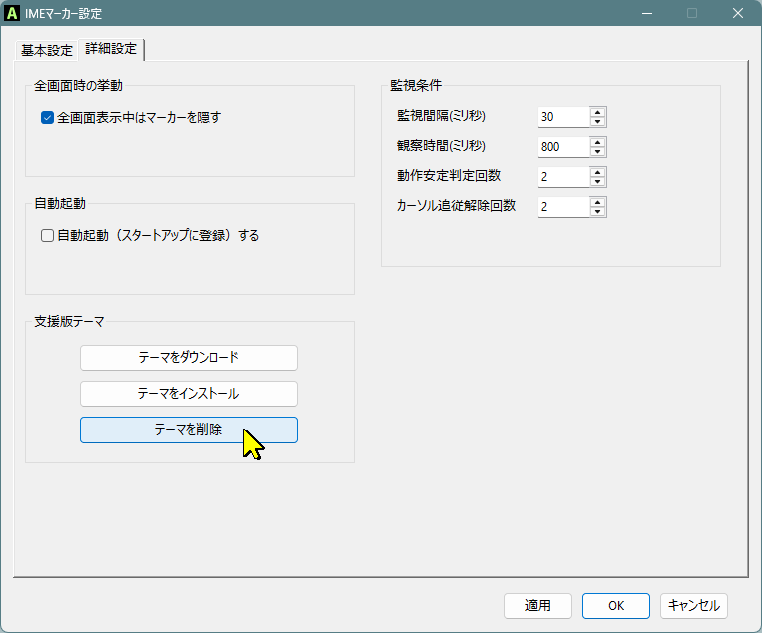762x633 pixels.
Task: Click the 監視条件 group label
Action: [416, 86]
